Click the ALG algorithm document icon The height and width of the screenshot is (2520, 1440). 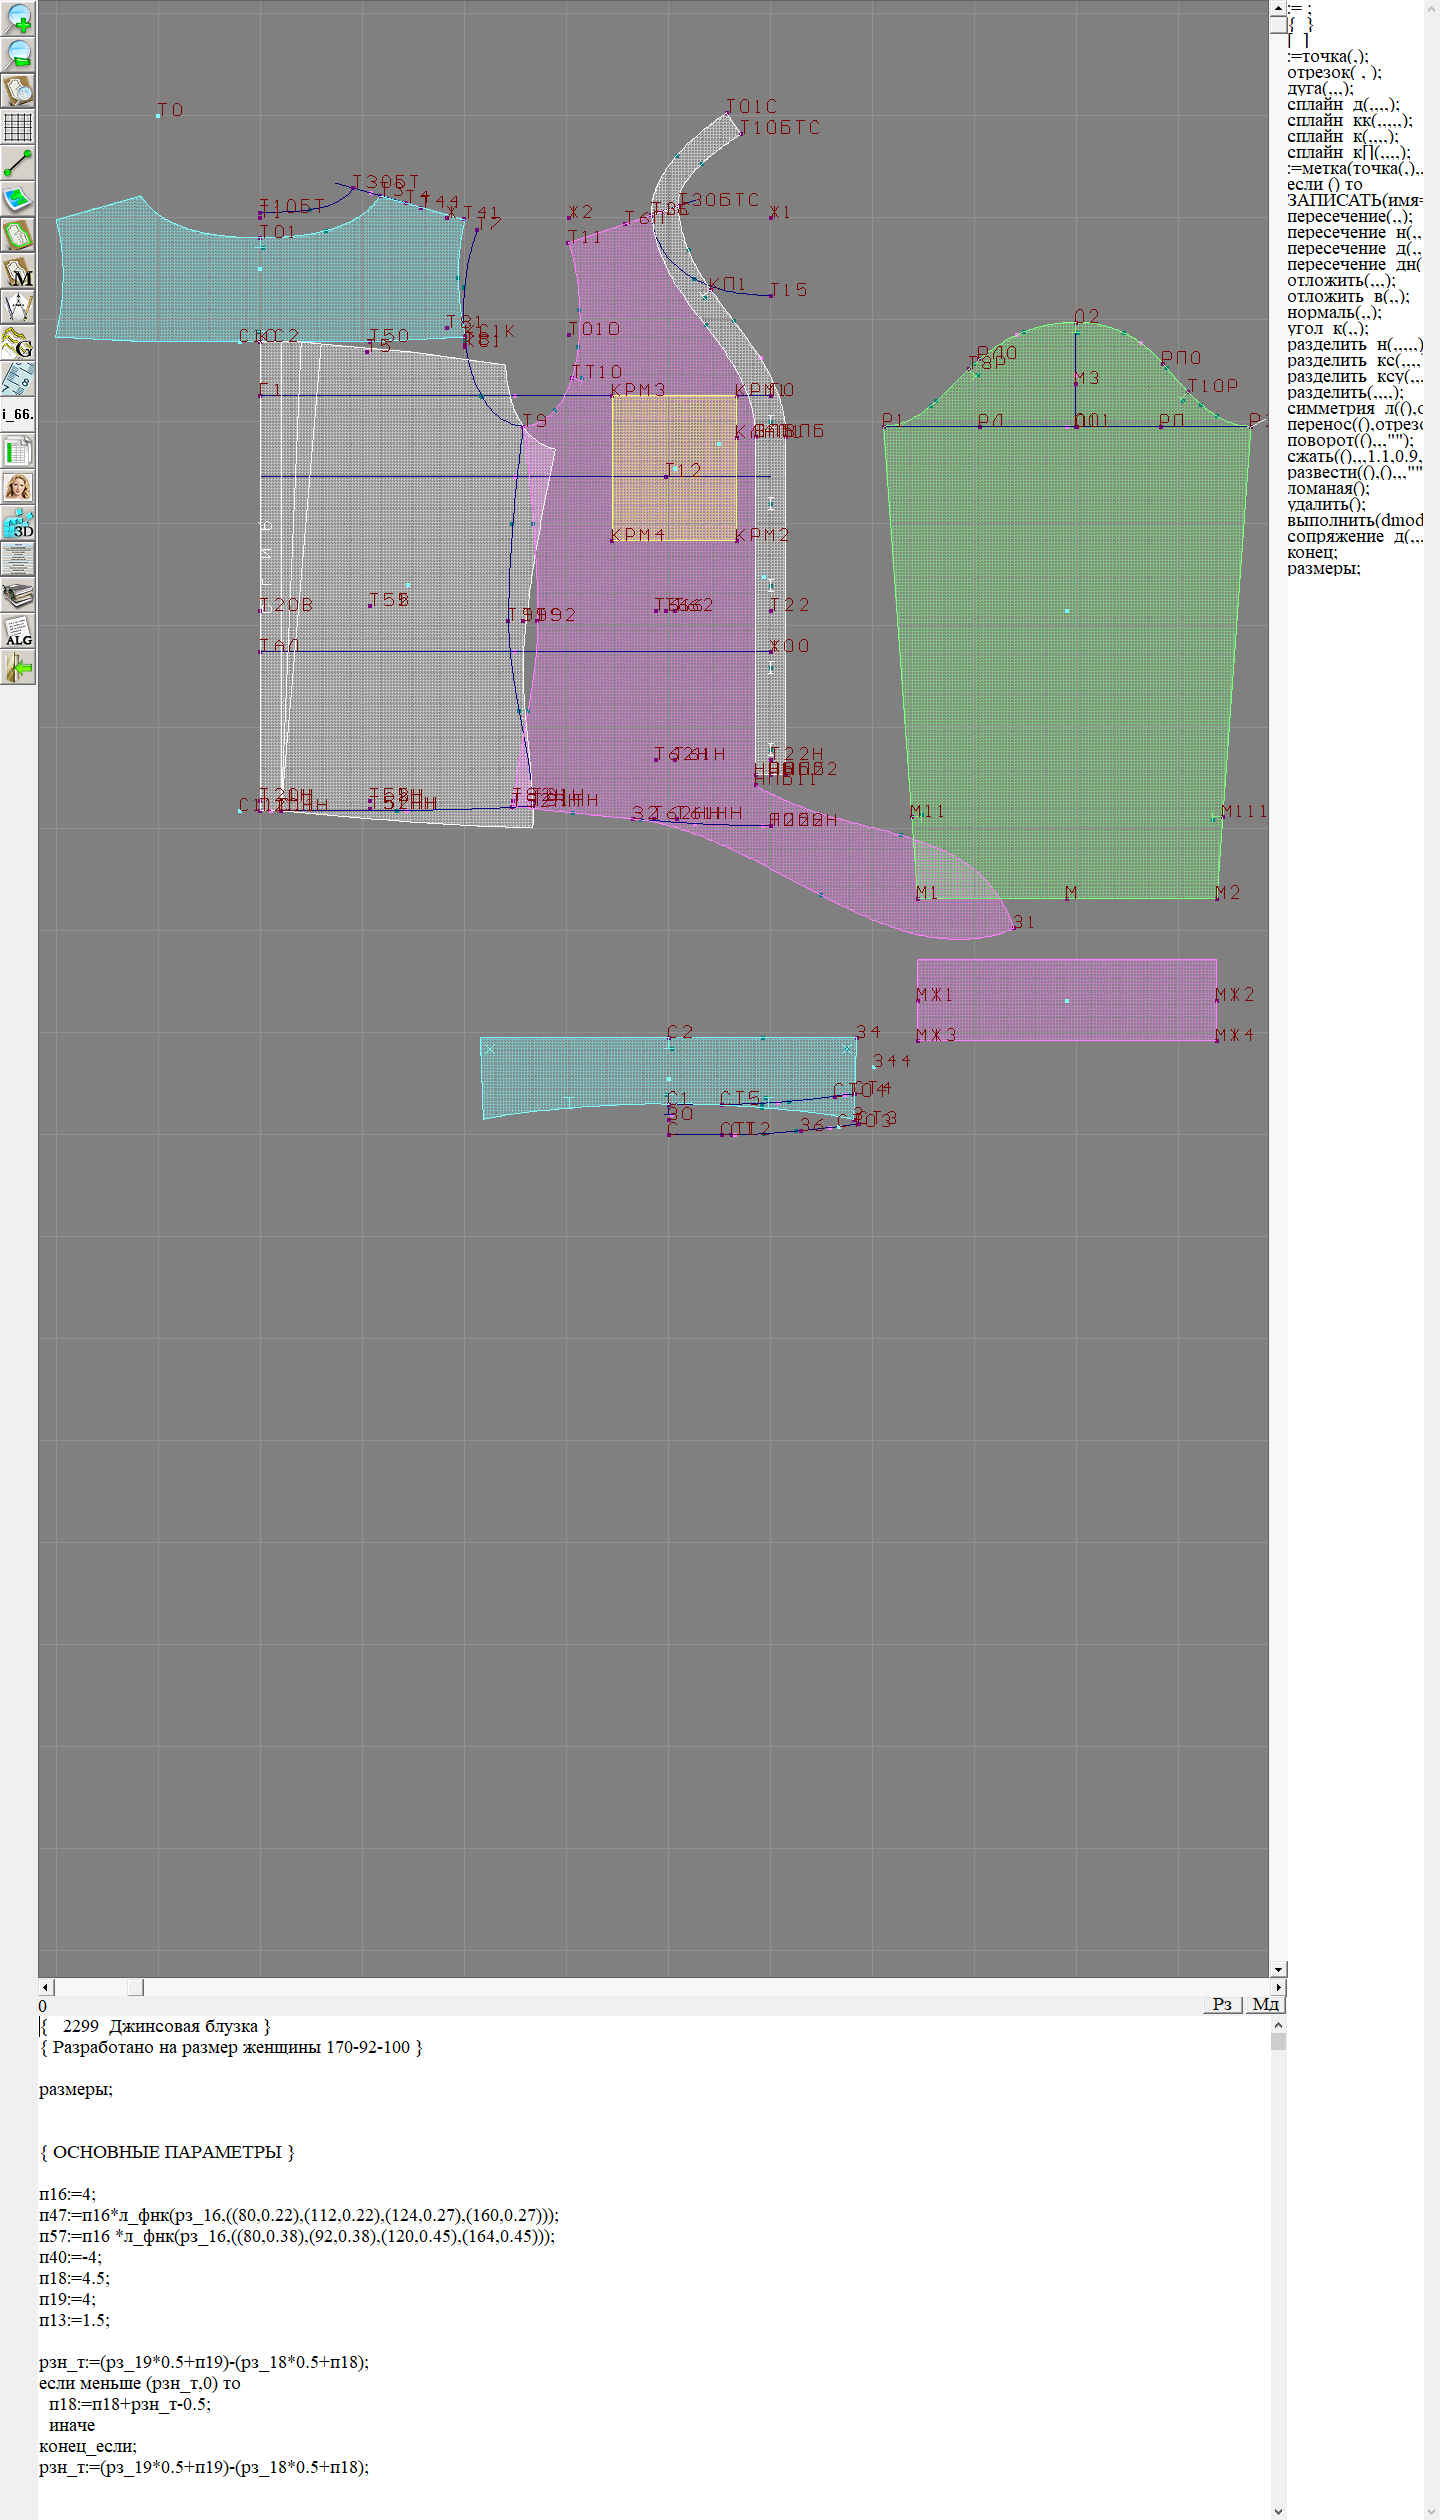click(18, 632)
